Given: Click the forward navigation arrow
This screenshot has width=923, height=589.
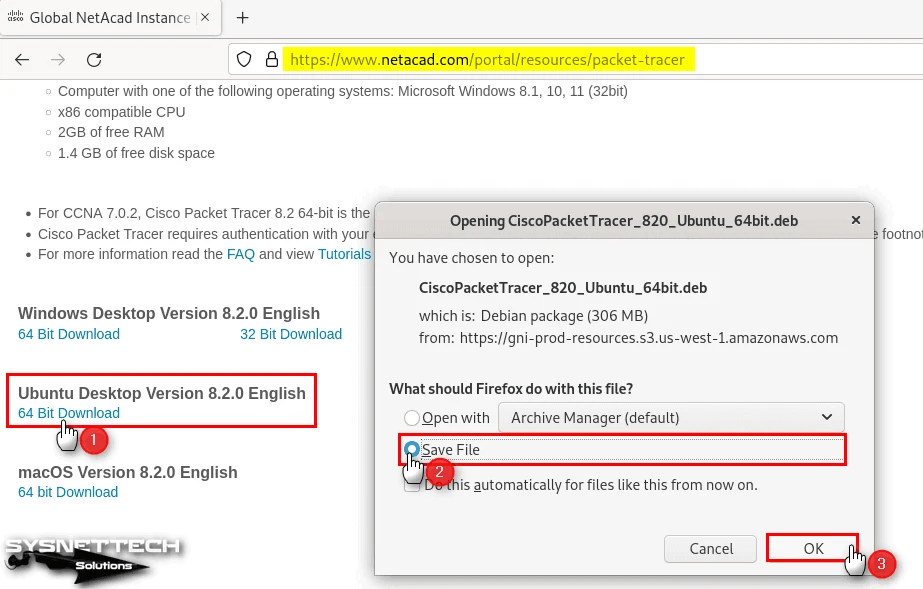Looking at the screenshot, I should pyautogui.click(x=58, y=60).
